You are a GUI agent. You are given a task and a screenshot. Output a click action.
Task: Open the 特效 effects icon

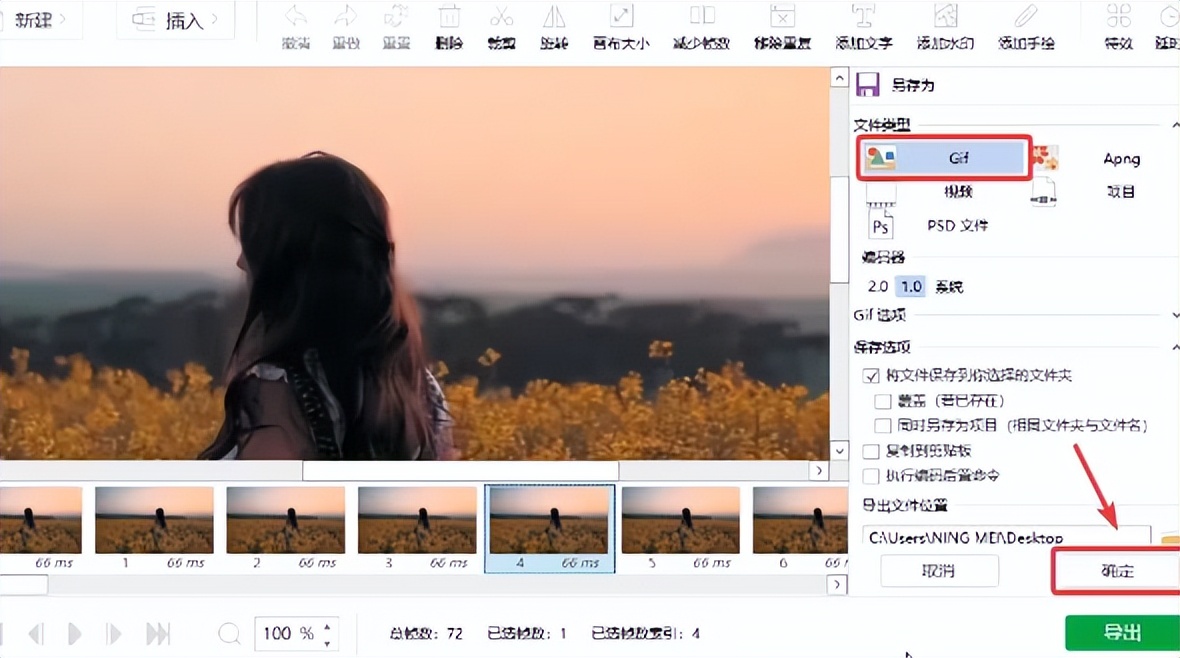[x=1118, y=27]
